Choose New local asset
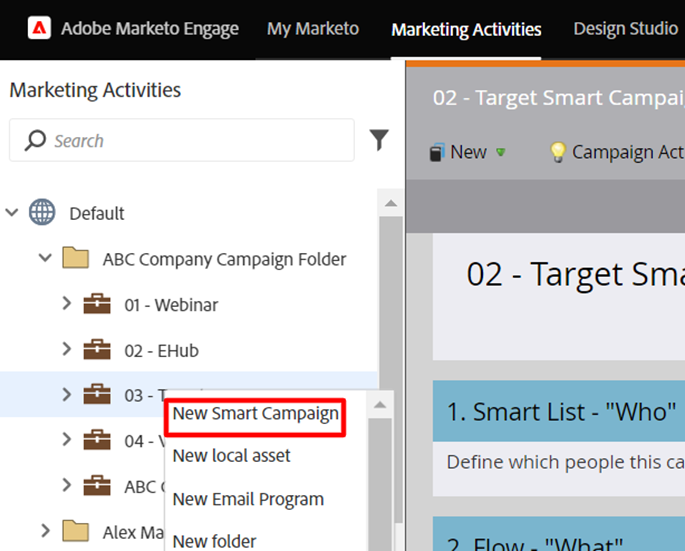Viewport: 685px width, 551px height. [x=232, y=456]
